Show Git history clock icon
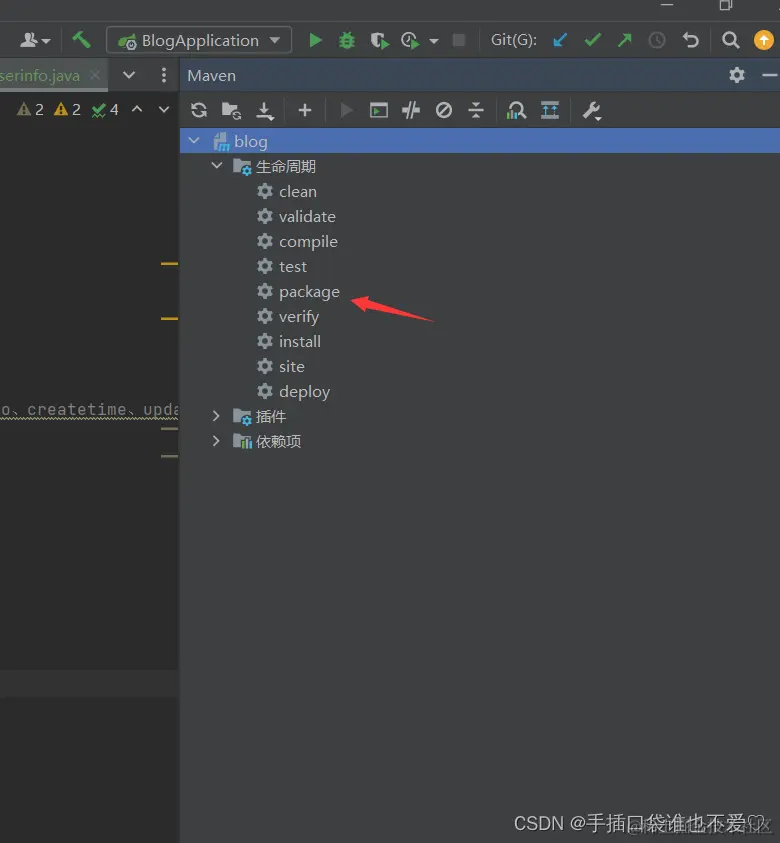Screen dimensions: 780x843 click(657, 40)
